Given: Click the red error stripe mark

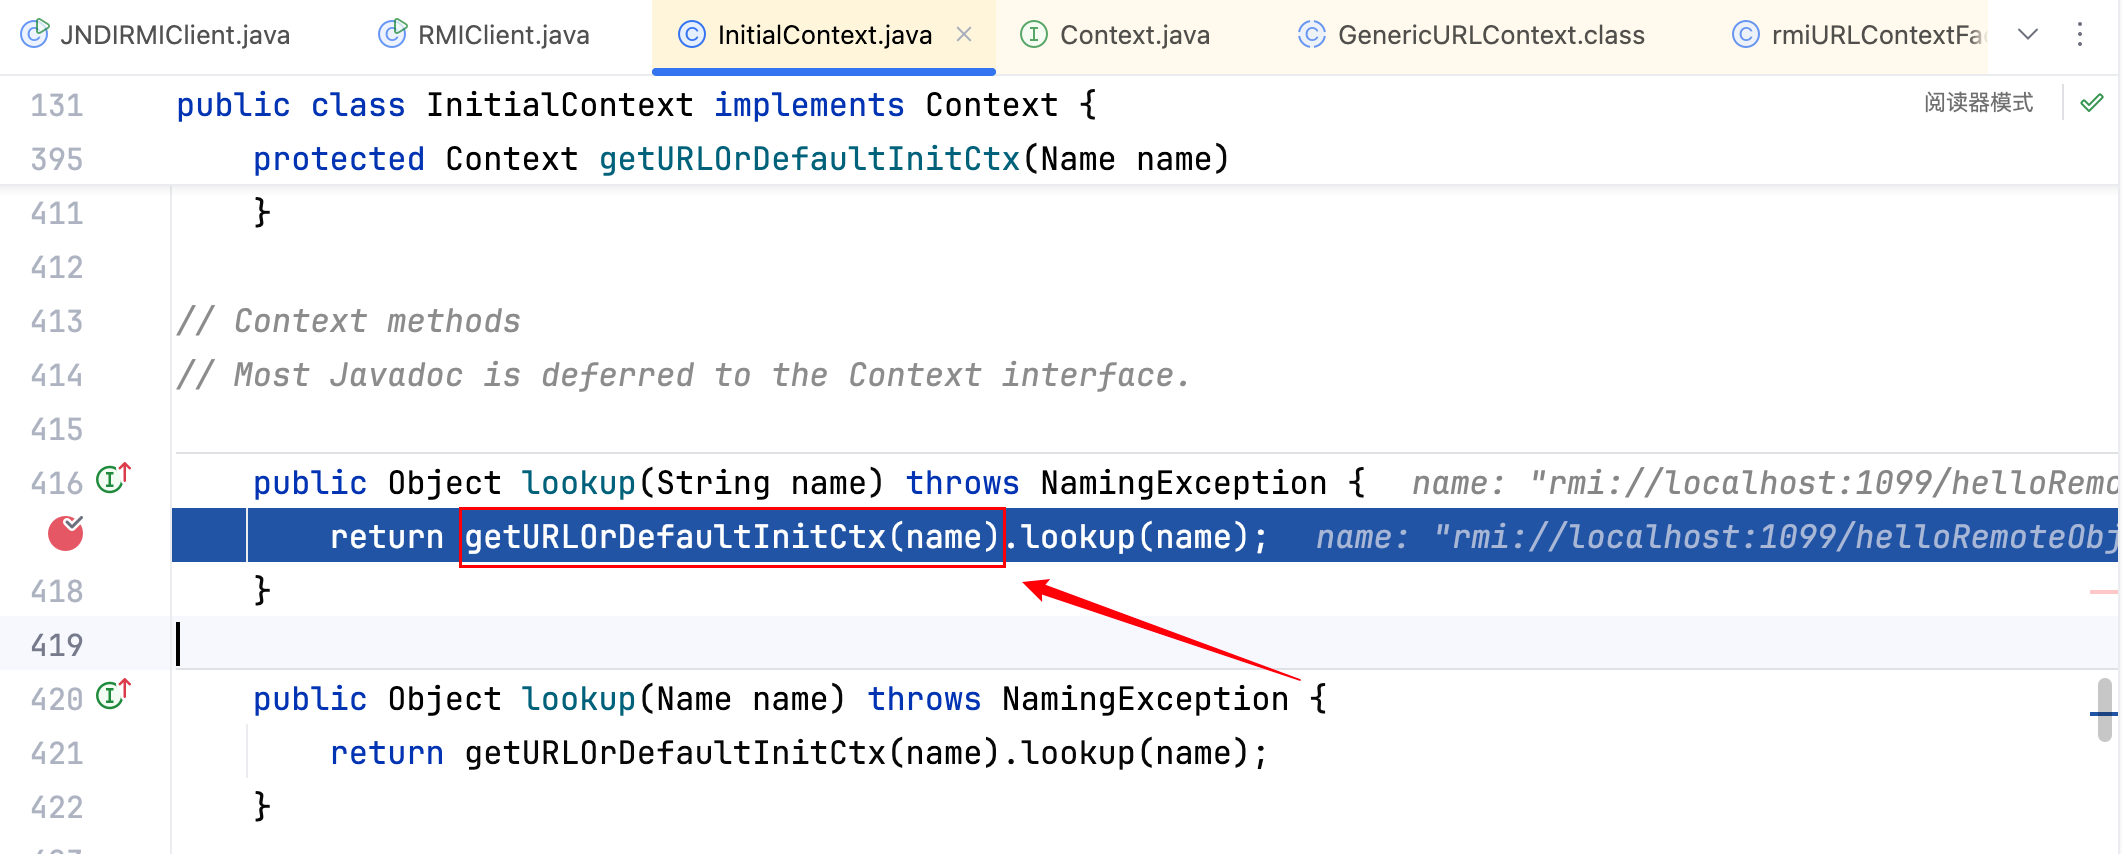Looking at the screenshot, I should tap(2103, 592).
